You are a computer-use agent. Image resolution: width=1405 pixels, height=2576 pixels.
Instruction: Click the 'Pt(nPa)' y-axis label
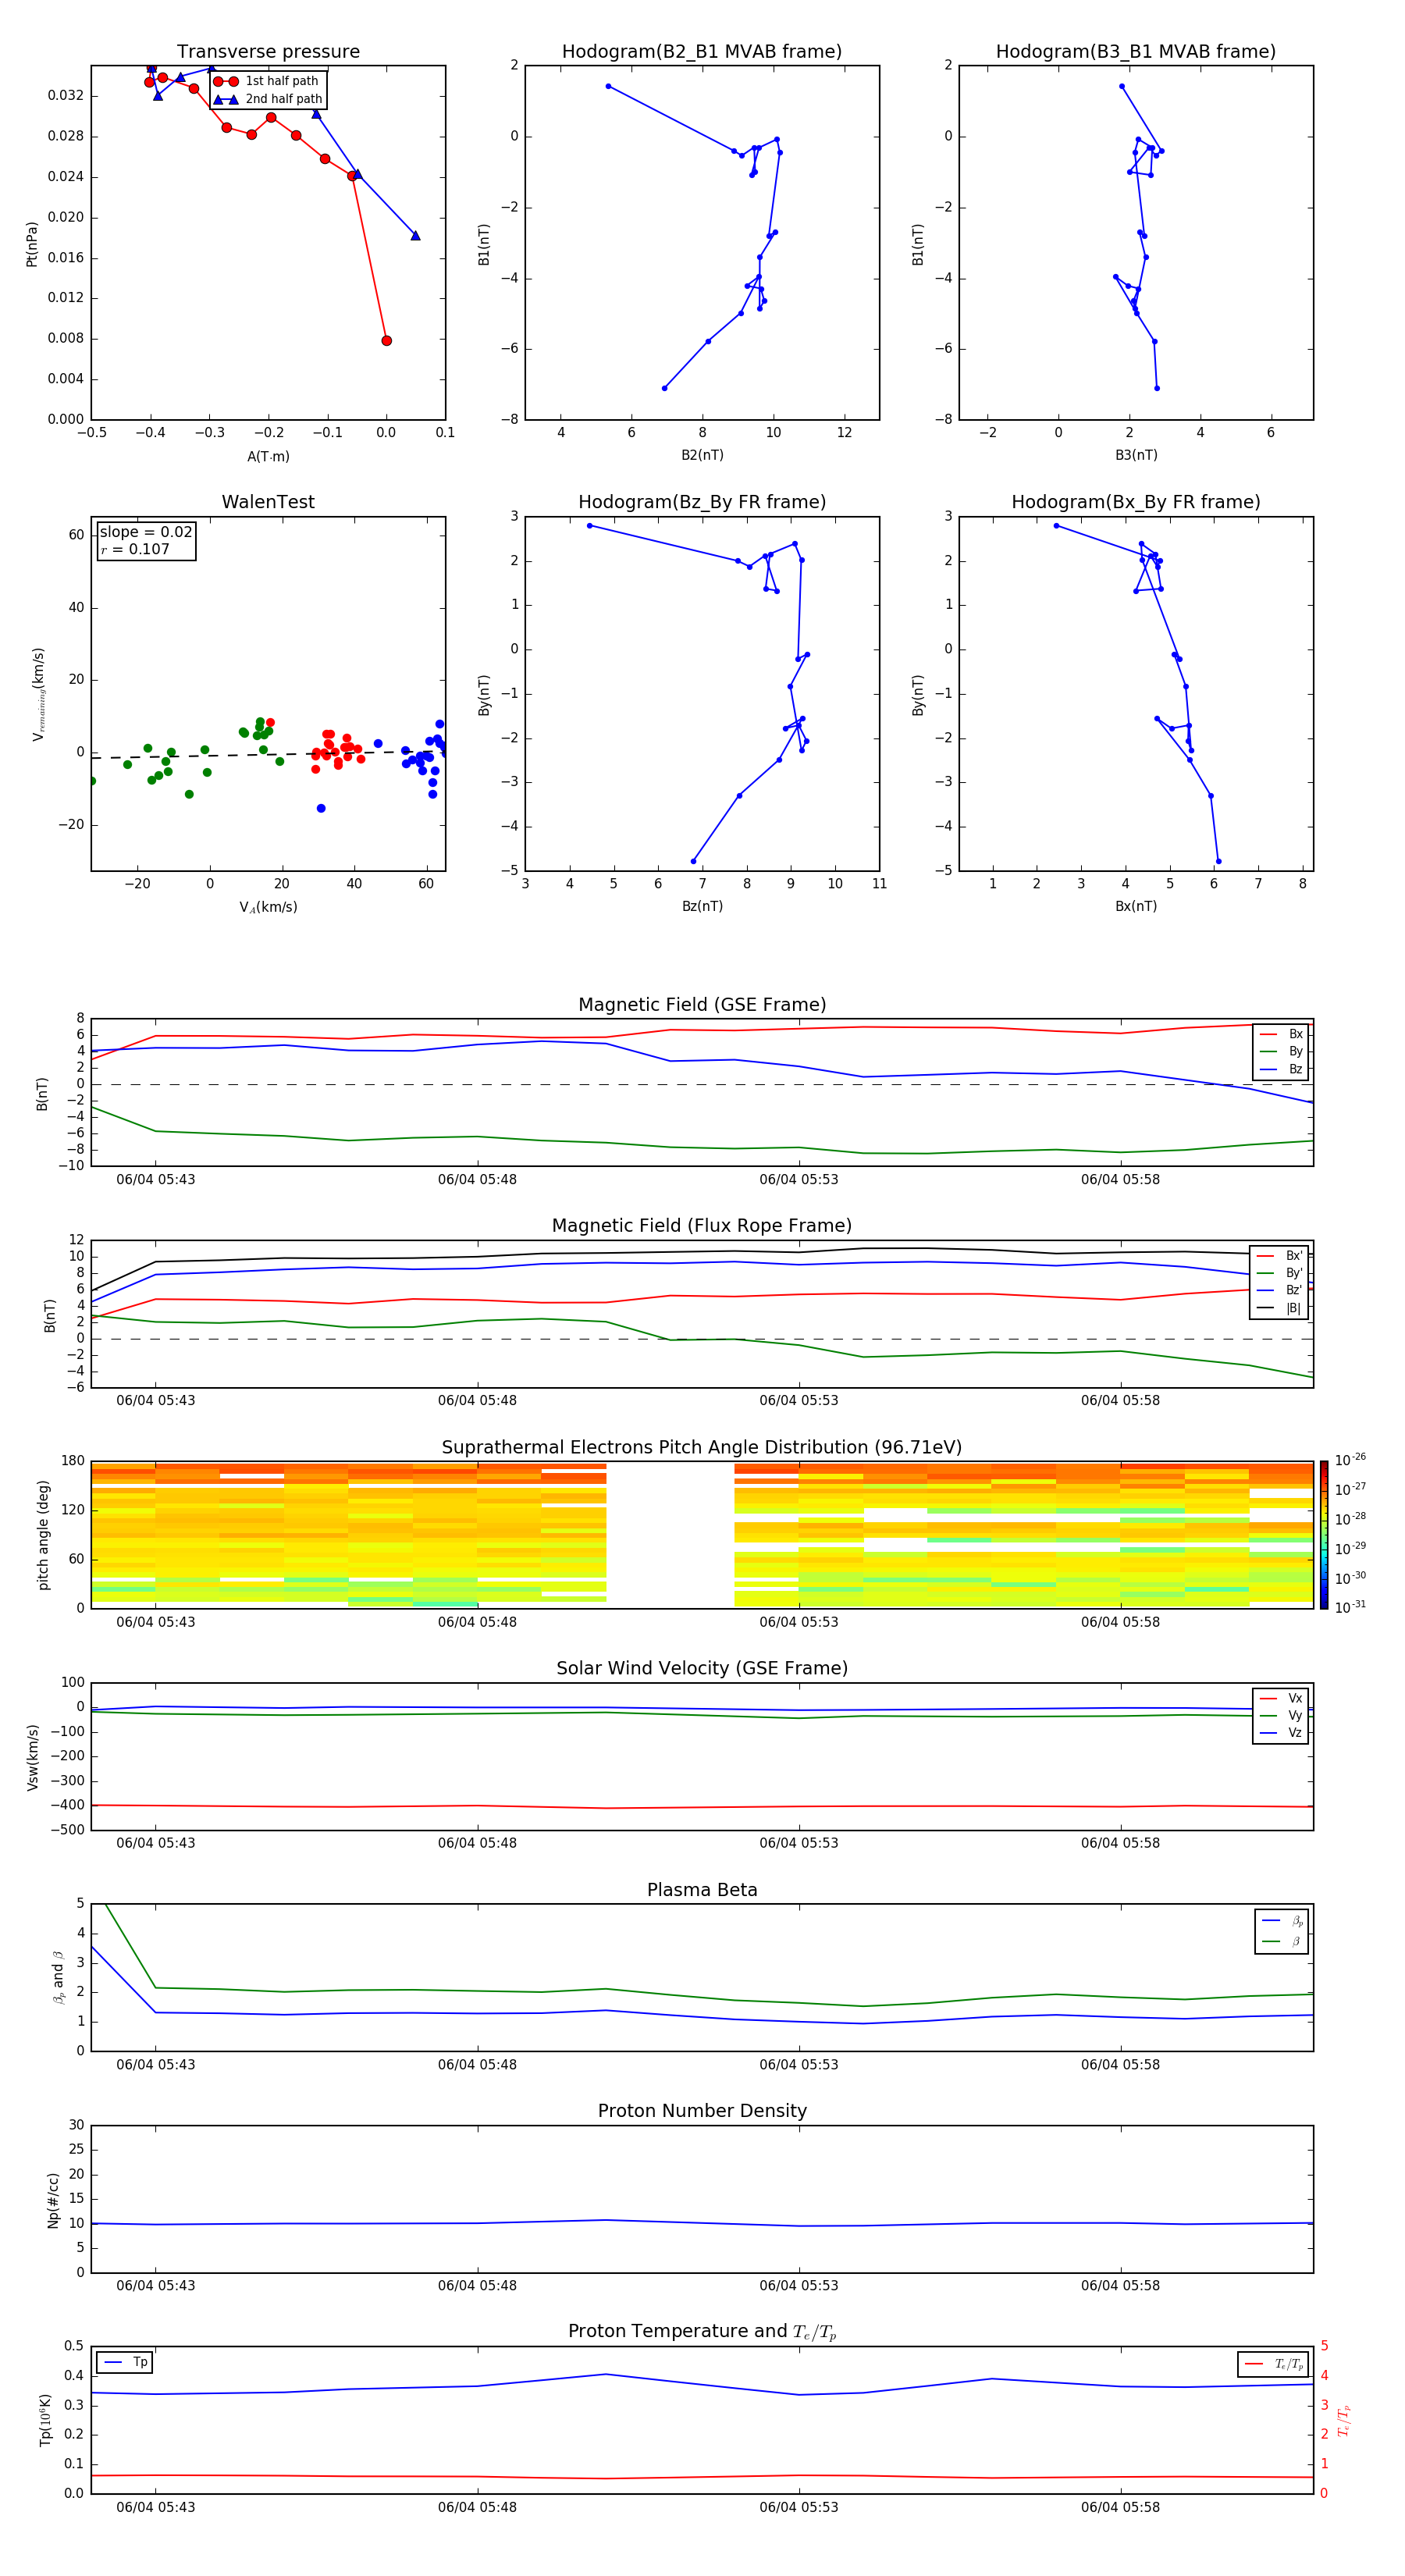tap(32, 244)
